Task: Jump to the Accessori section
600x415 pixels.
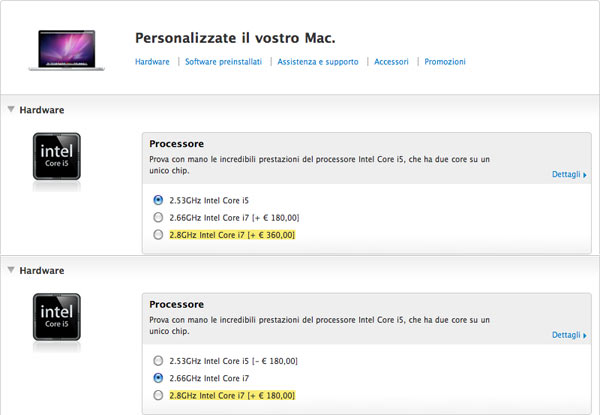Action: pos(391,62)
